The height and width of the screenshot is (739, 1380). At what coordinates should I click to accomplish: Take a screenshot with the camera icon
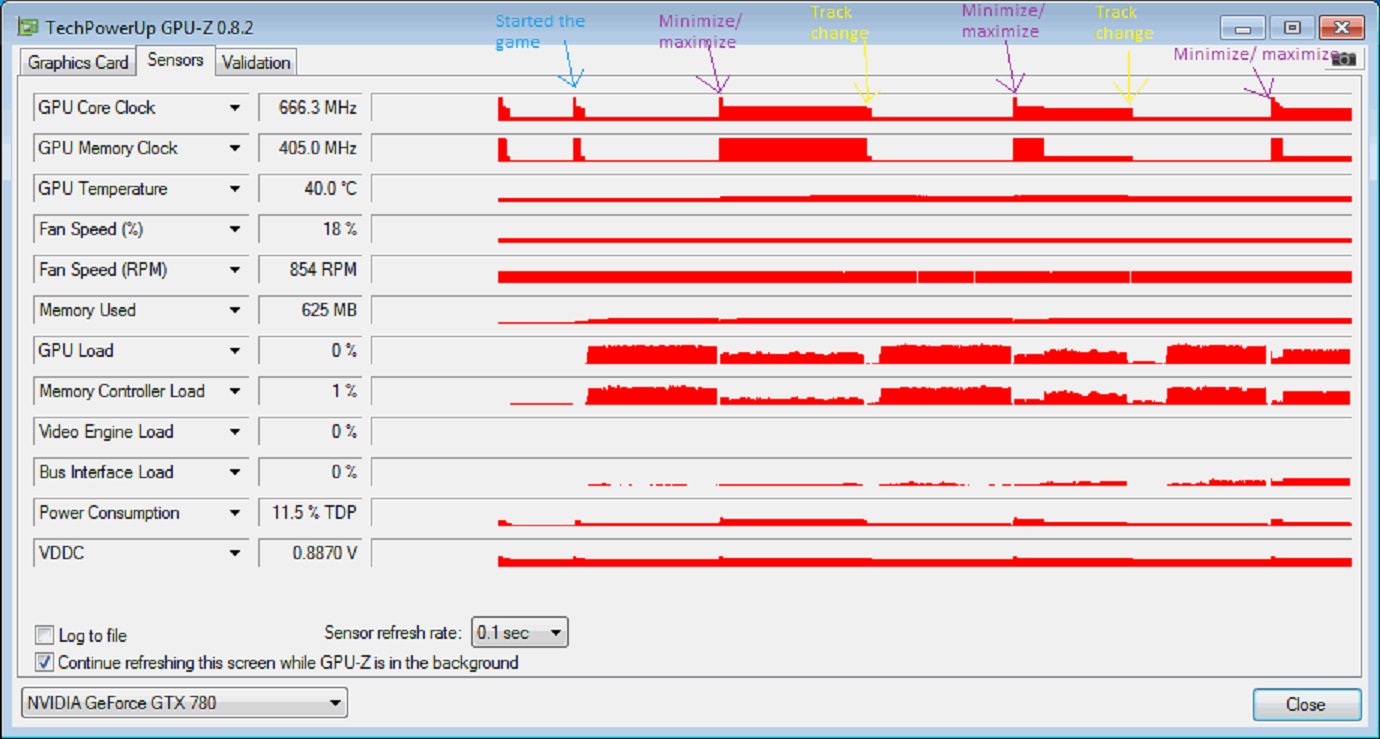[x=1344, y=59]
